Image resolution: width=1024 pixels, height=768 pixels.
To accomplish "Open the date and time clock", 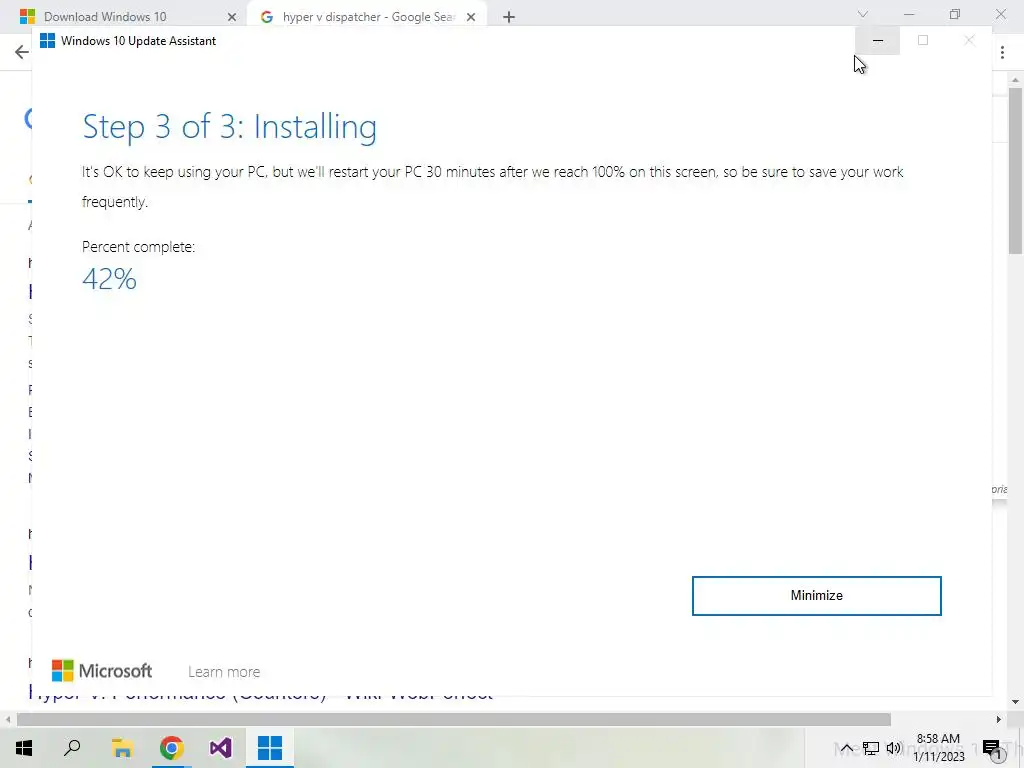I will (938, 748).
